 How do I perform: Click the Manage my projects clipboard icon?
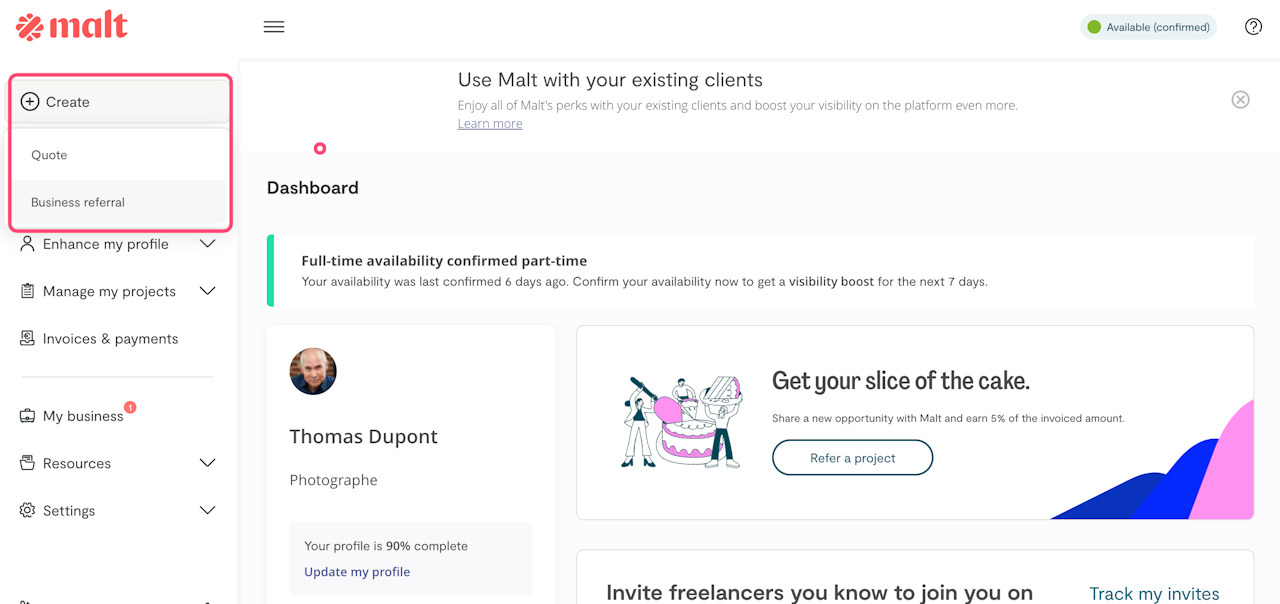click(27, 291)
